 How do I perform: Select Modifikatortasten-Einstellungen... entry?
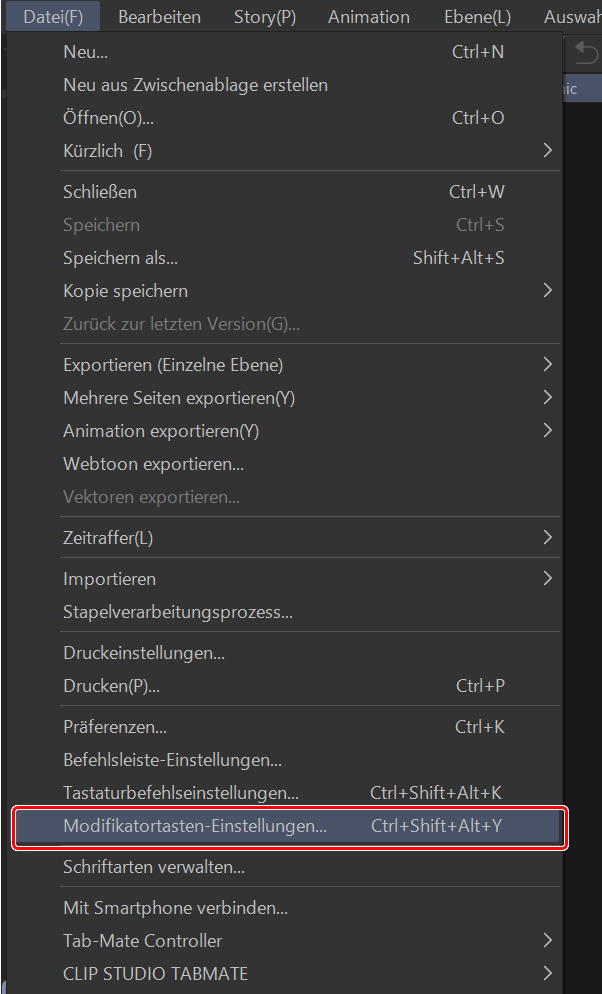point(195,827)
